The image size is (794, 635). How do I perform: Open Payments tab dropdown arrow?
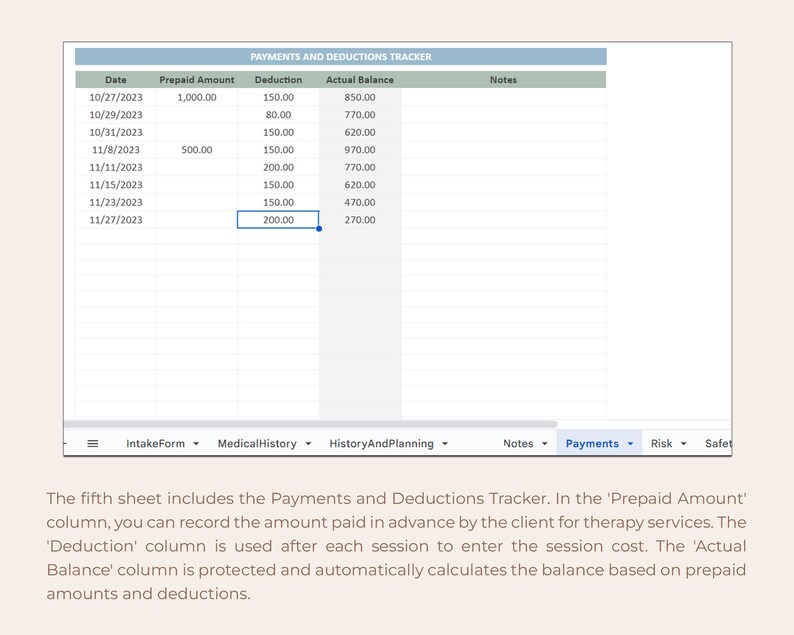tap(630, 444)
